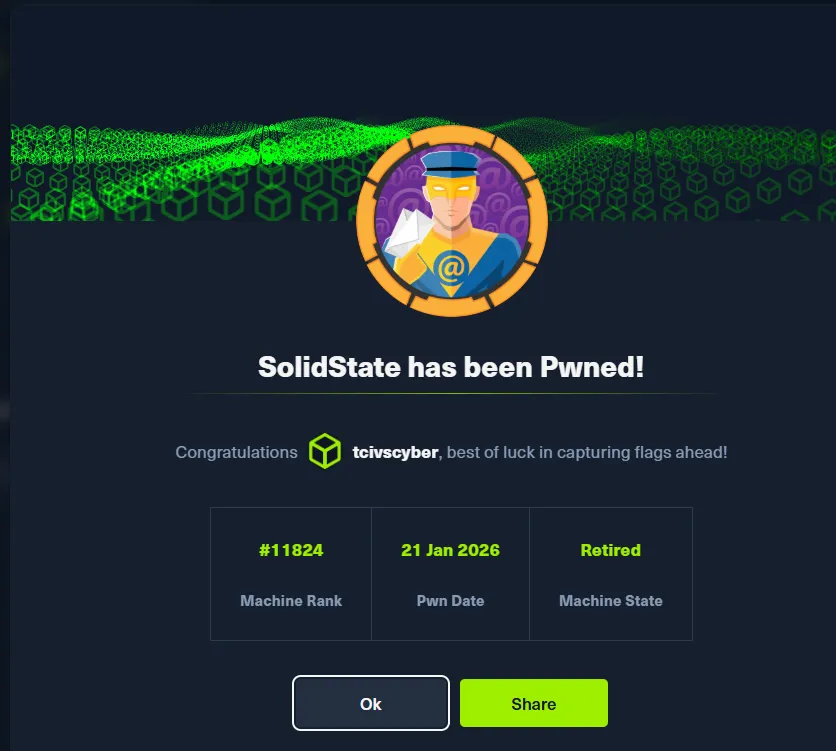Click the Machine Rank label

point(291,601)
